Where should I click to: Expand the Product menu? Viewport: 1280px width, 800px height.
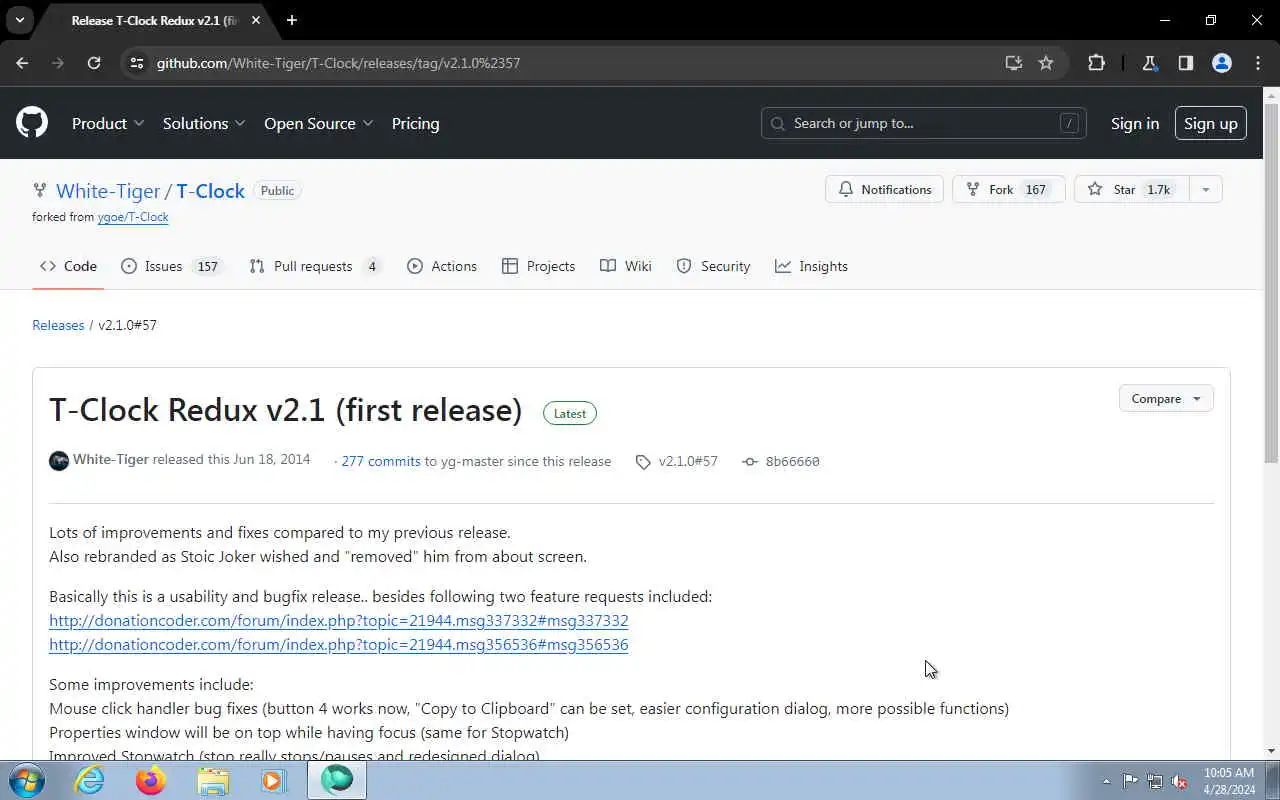108,123
